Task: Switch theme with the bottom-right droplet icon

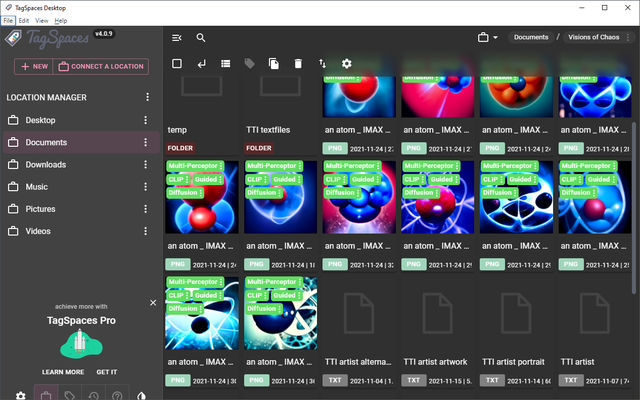Action: coord(141,396)
